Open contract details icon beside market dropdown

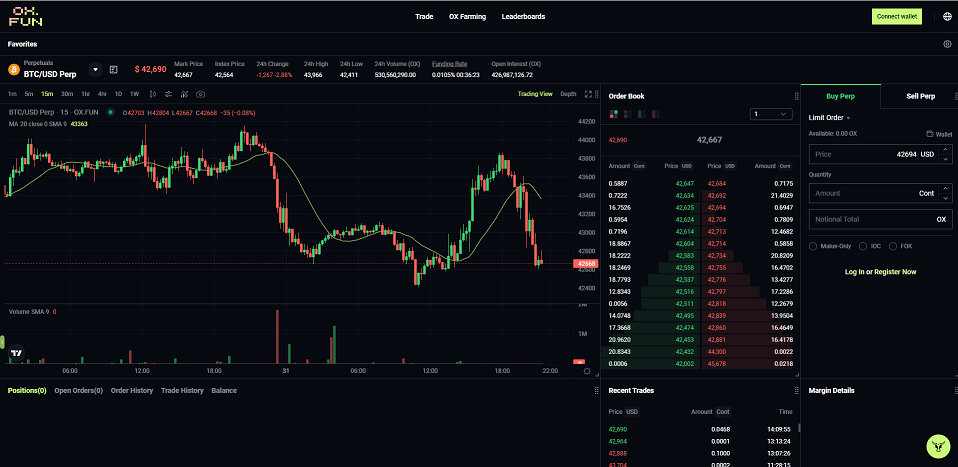coord(113,70)
